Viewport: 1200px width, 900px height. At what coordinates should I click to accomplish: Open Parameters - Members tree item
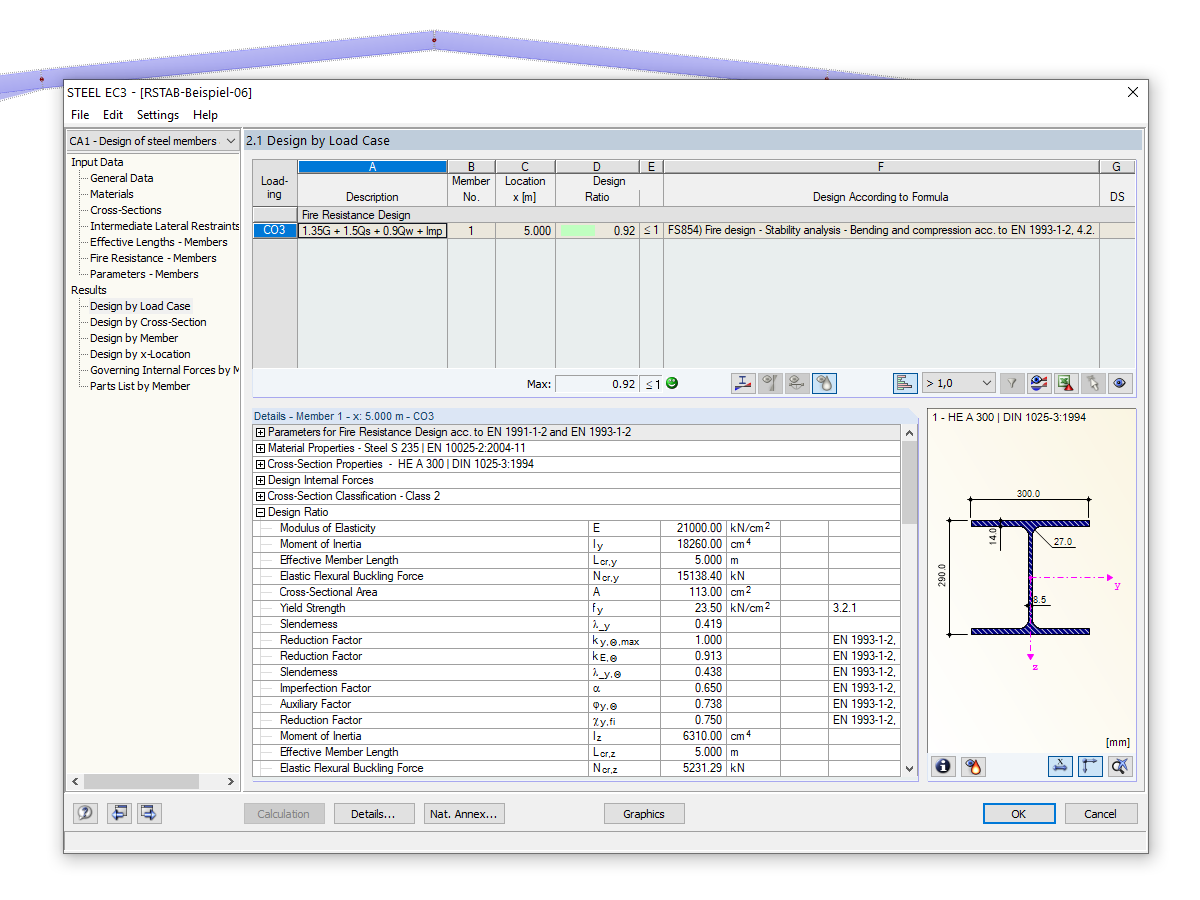click(x=144, y=274)
